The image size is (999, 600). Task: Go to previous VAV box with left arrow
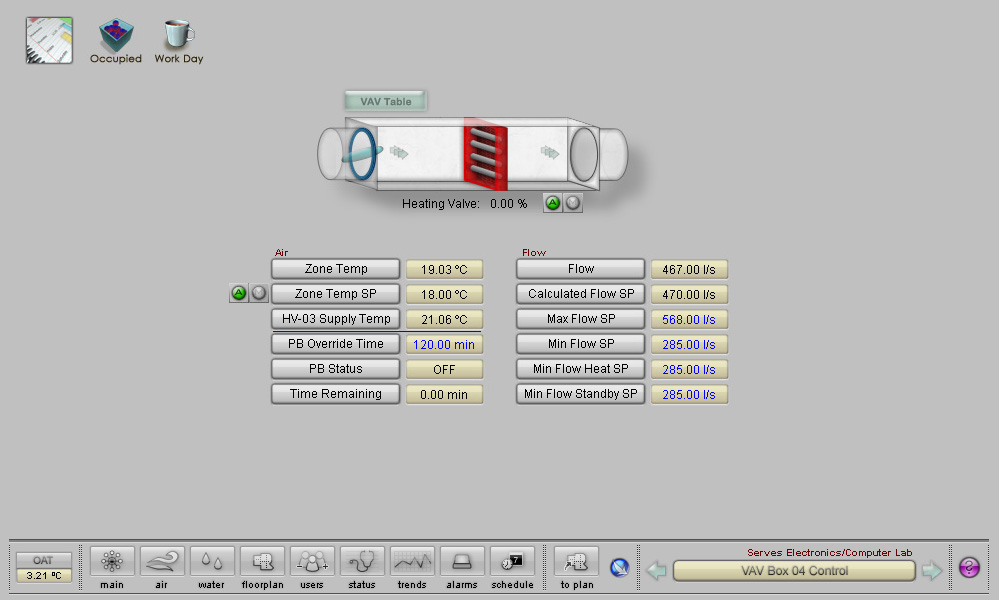[x=657, y=571]
